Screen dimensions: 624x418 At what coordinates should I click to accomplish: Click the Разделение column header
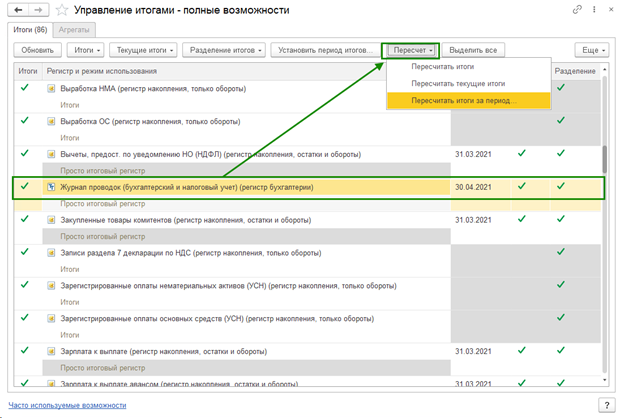pos(575,71)
